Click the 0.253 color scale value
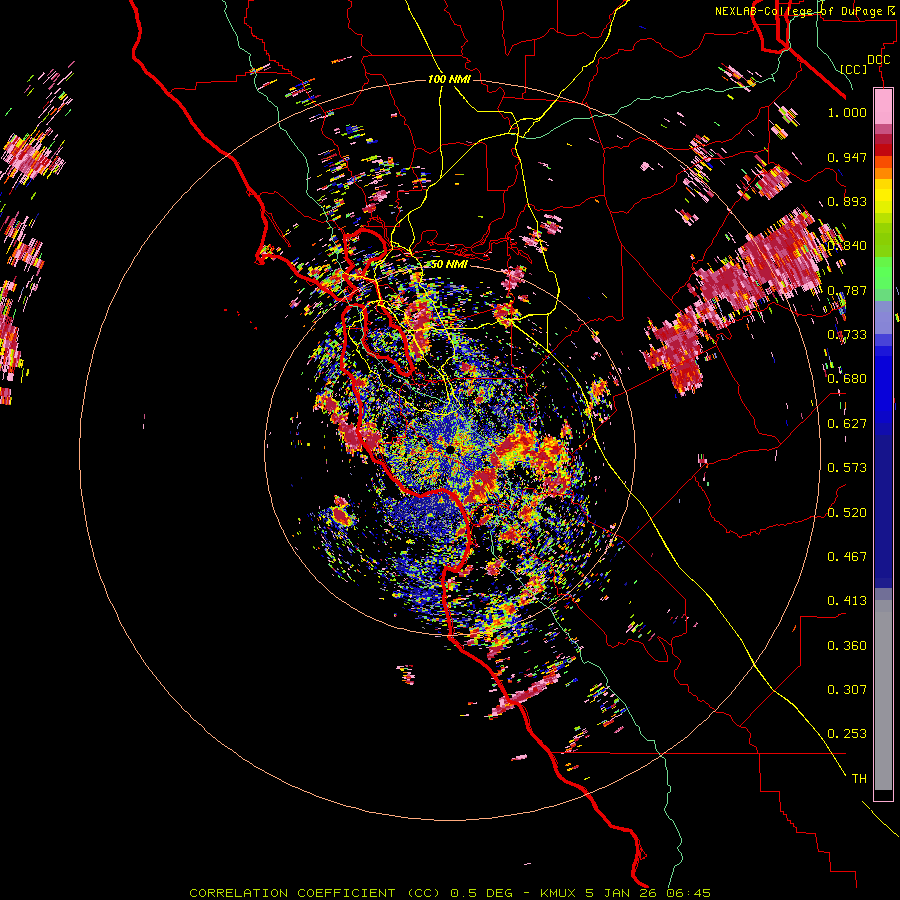Image resolution: width=900 pixels, height=900 pixels. tap(847, 734)
